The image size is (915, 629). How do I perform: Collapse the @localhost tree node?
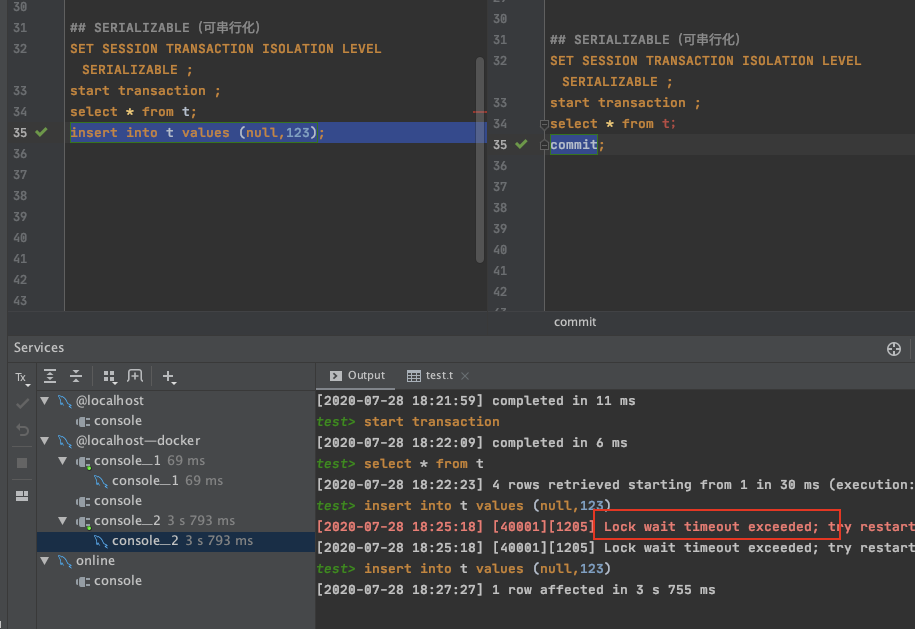point(45,401)
